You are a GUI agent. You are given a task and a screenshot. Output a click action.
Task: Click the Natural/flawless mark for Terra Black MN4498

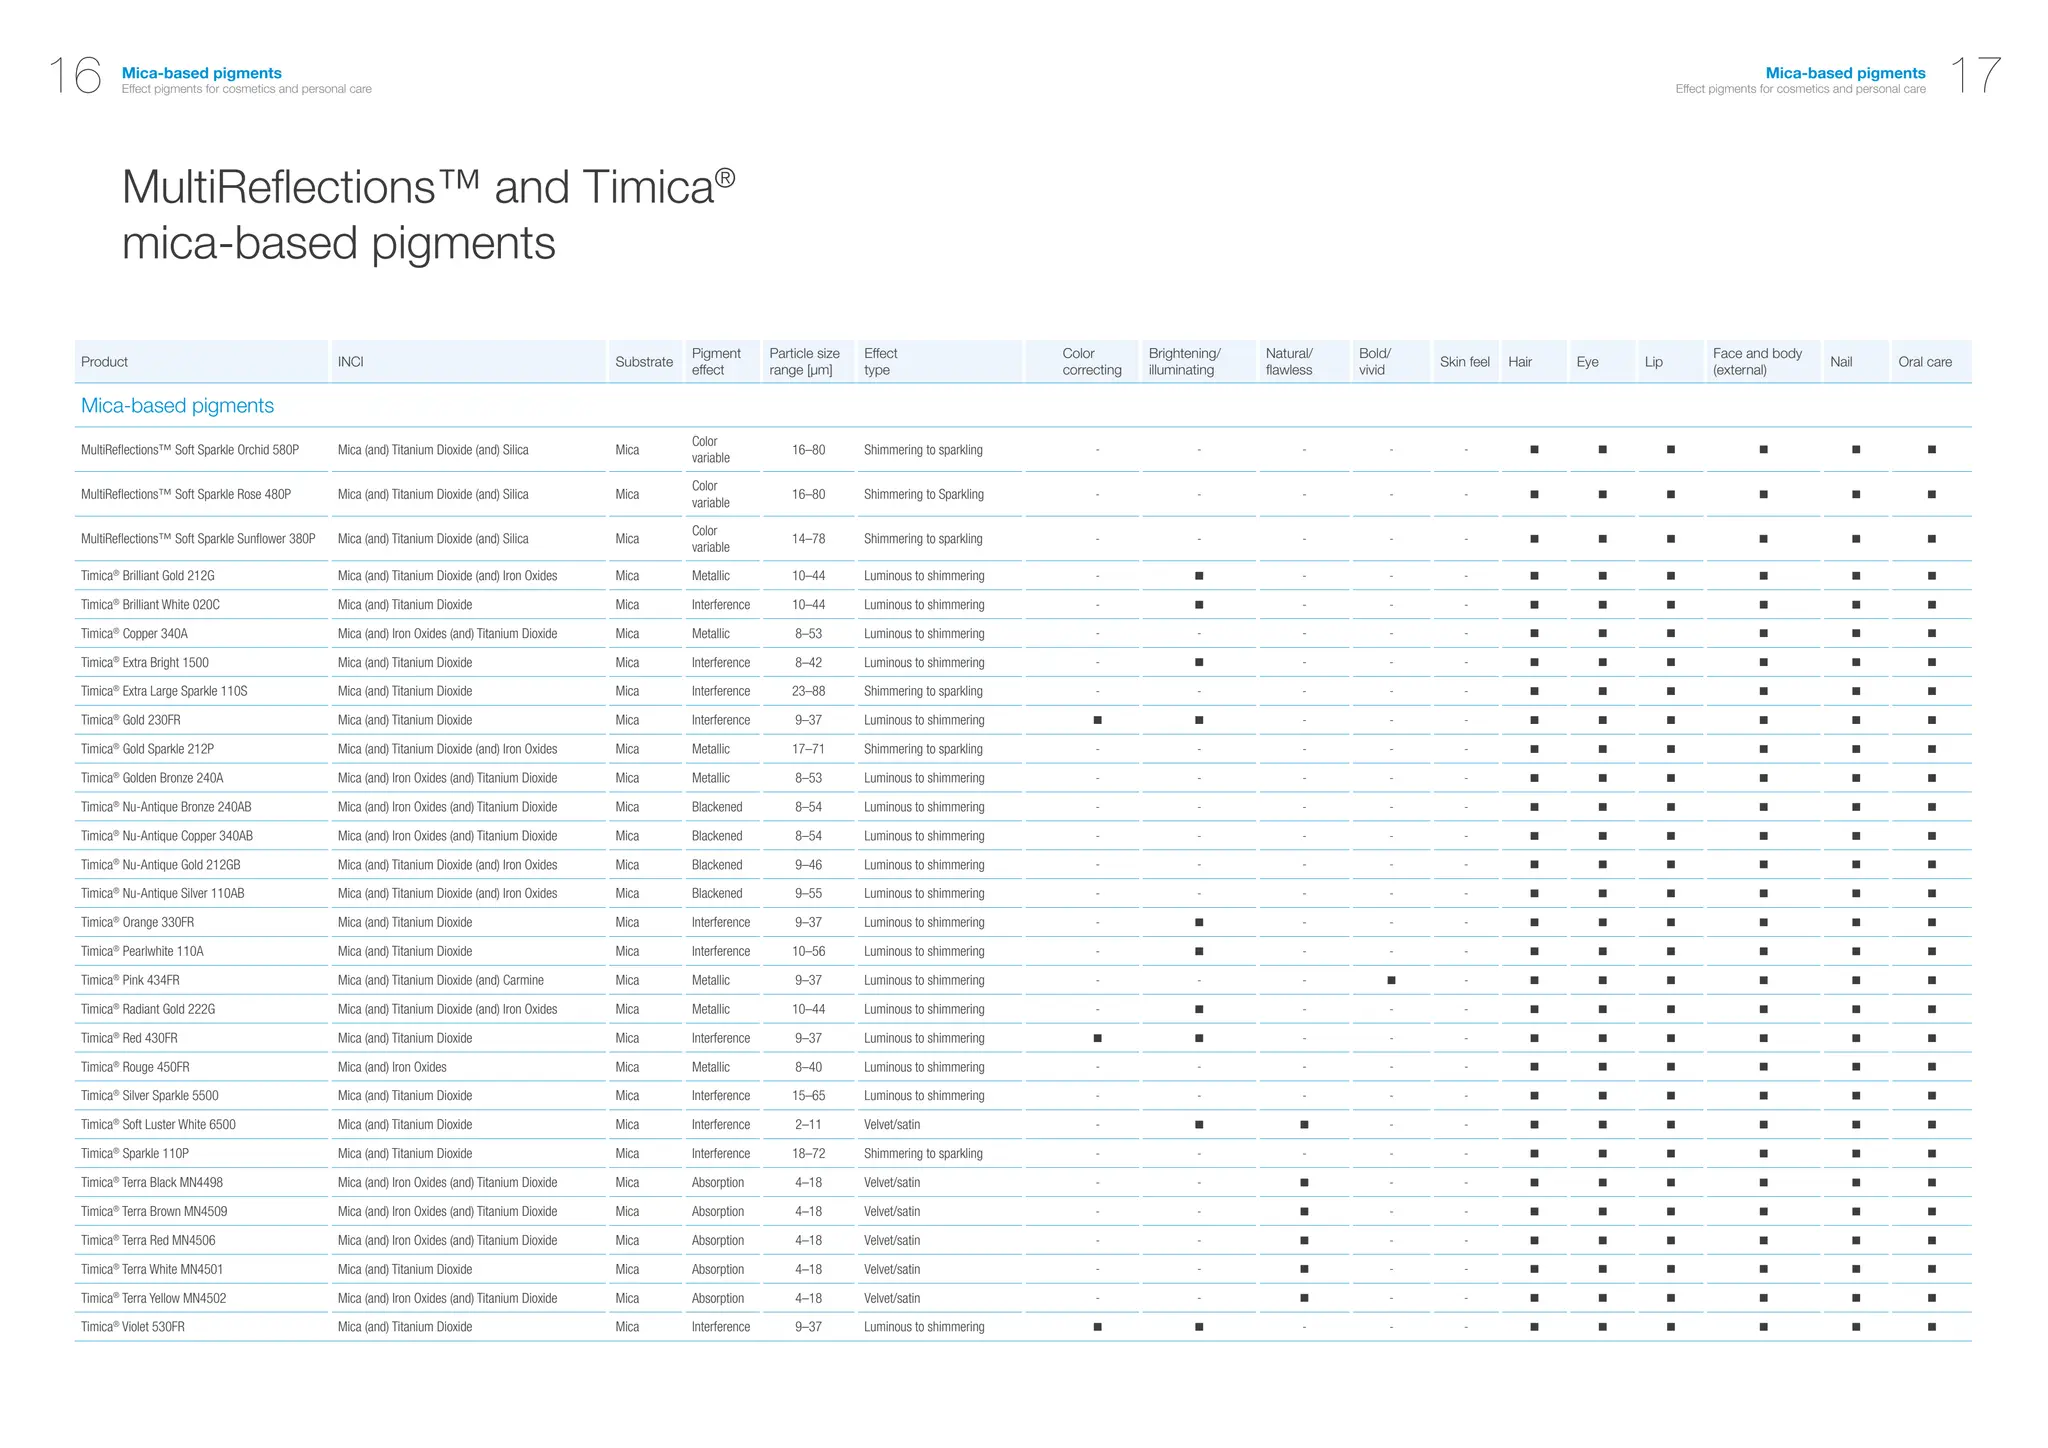[1304, 1183]
